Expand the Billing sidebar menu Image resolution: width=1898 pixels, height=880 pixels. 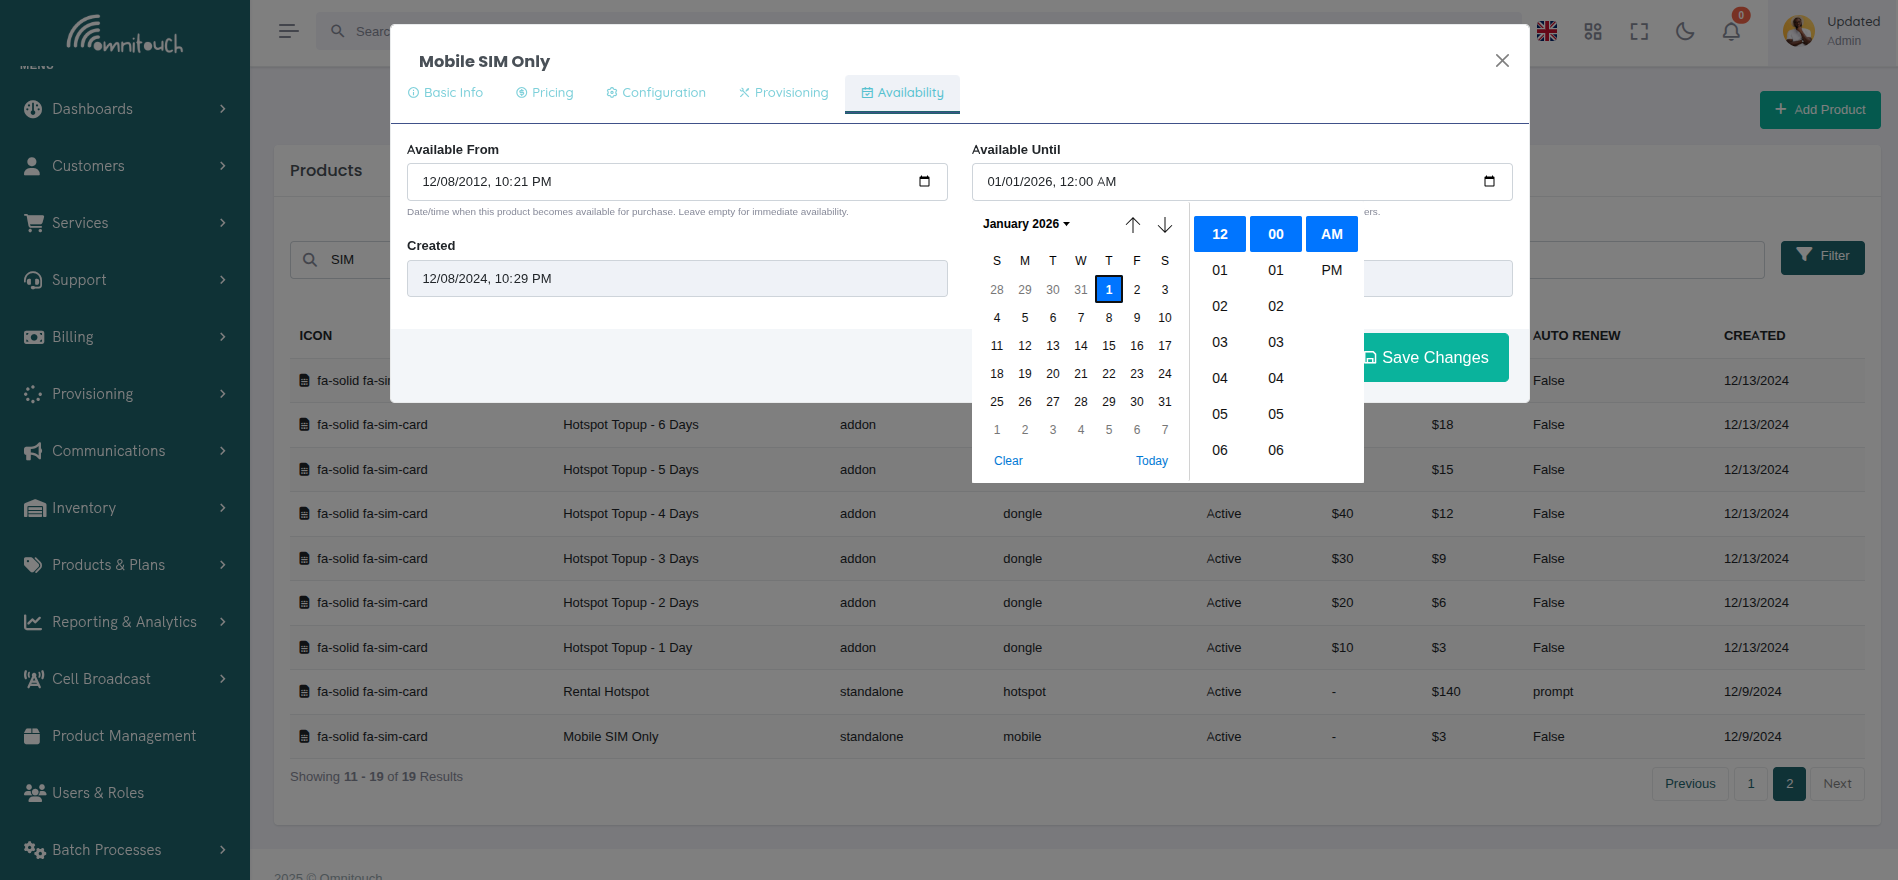(x=125, y=337)
